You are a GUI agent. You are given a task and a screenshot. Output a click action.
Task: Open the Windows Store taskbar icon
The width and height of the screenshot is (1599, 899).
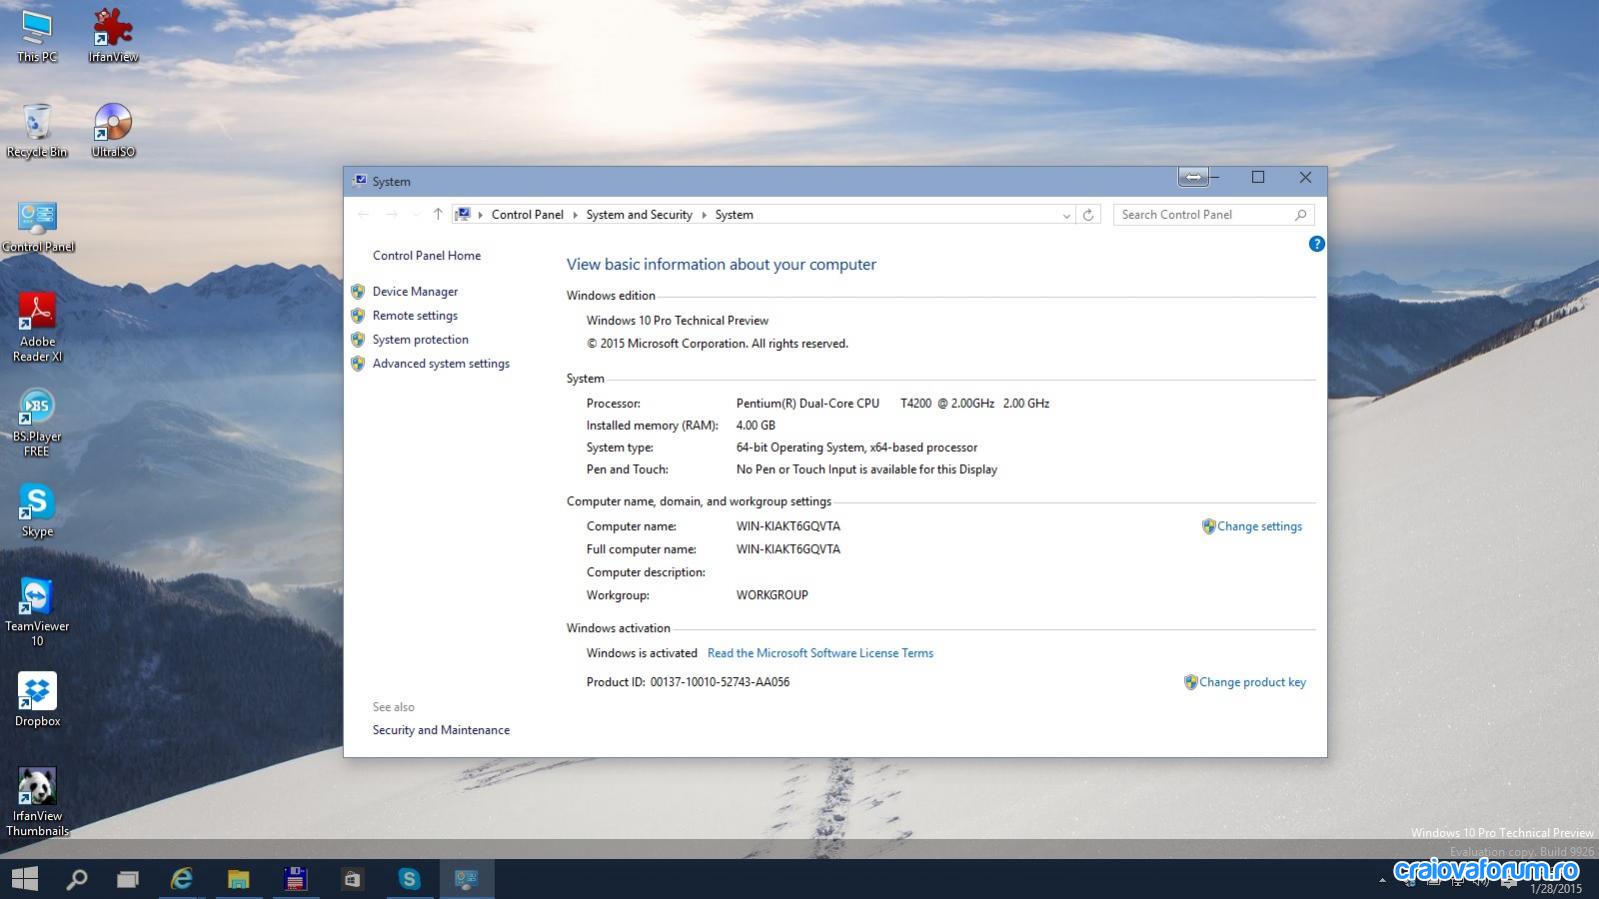coord(352,879)
